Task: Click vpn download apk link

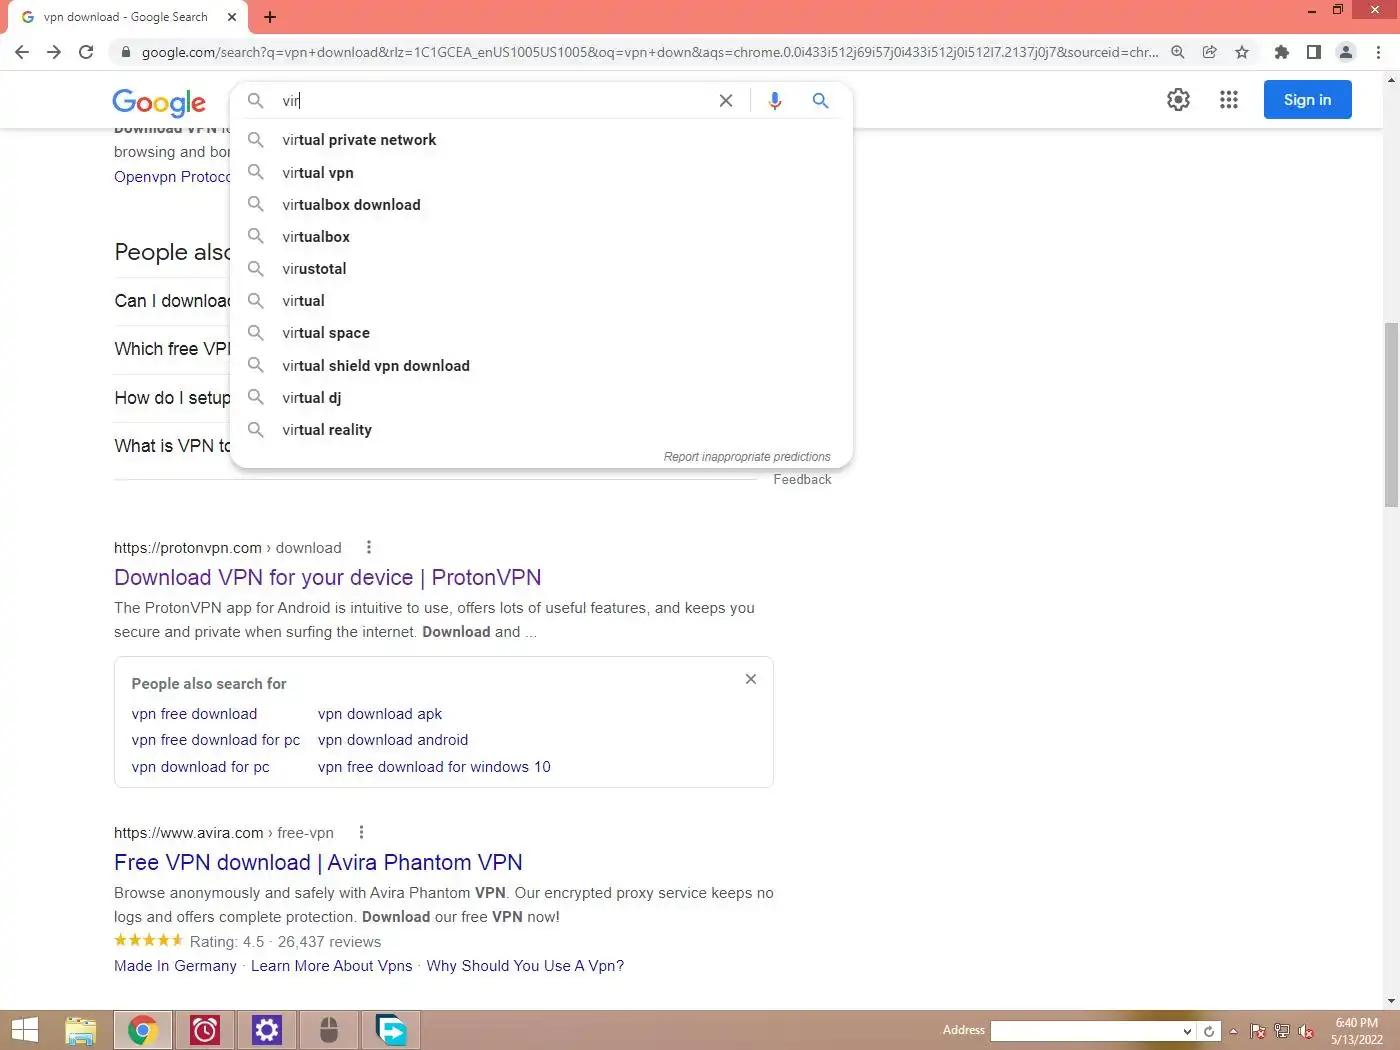Action: pos(380,714)
